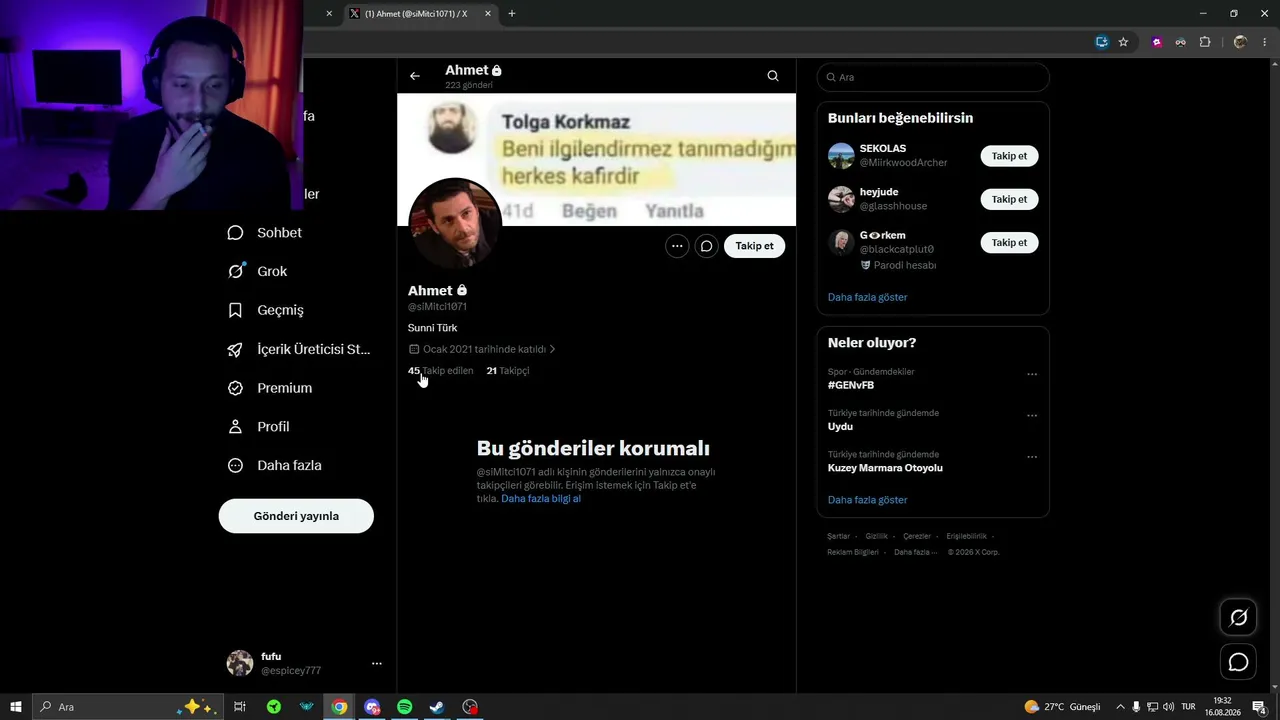1280x720 pixels.
Task: Open Geçmiş bookmarks in the sidebar
Action: pos(266,310)
